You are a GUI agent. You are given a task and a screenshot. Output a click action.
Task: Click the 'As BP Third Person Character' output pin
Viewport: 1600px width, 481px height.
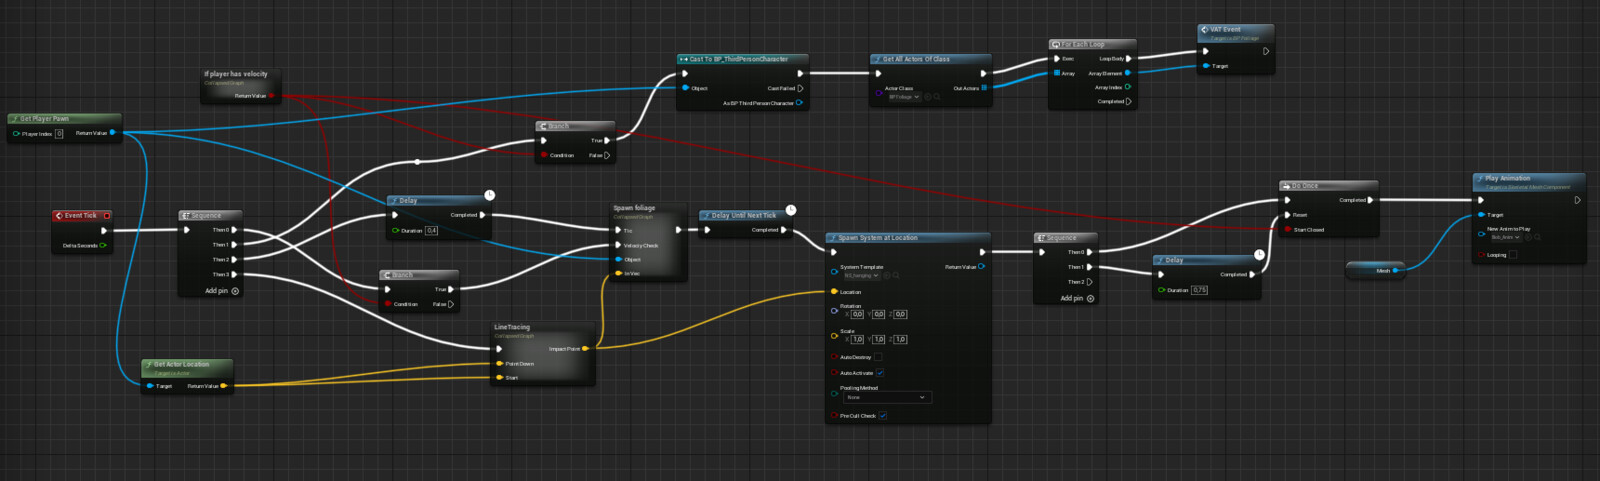(x=799, y=103)
